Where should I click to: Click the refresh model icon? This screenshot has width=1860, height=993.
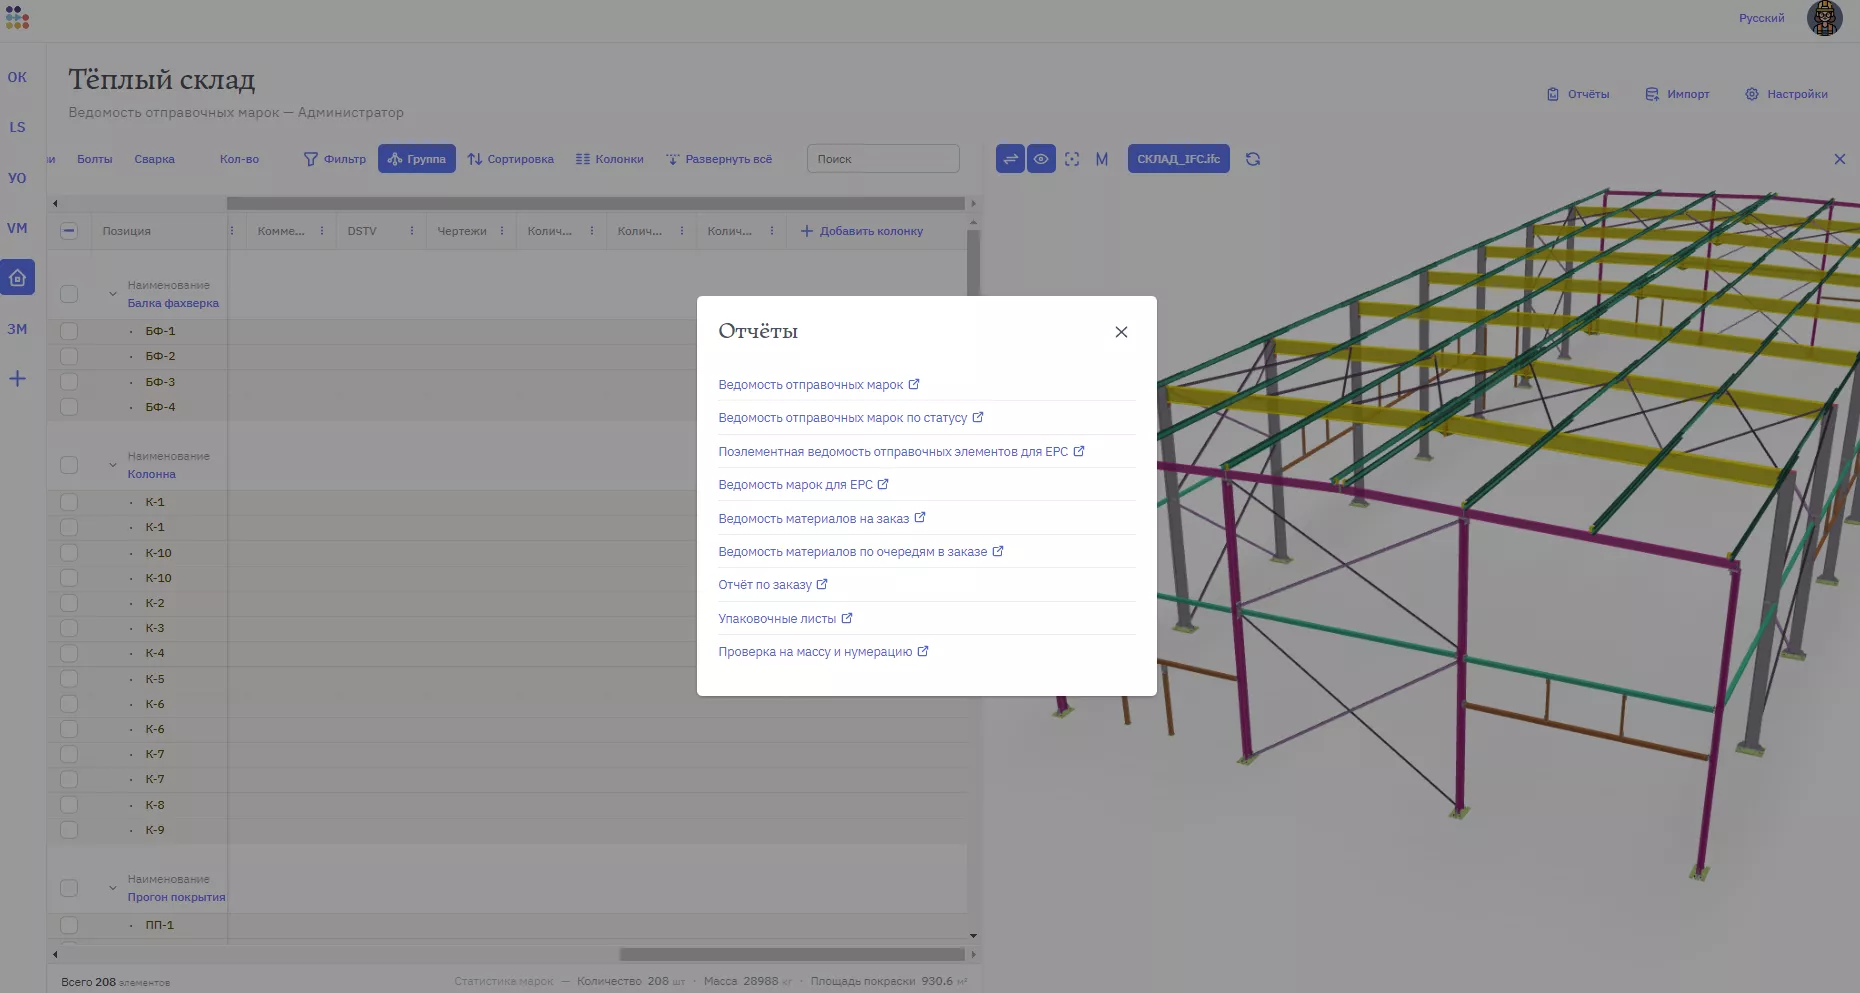1253,159
